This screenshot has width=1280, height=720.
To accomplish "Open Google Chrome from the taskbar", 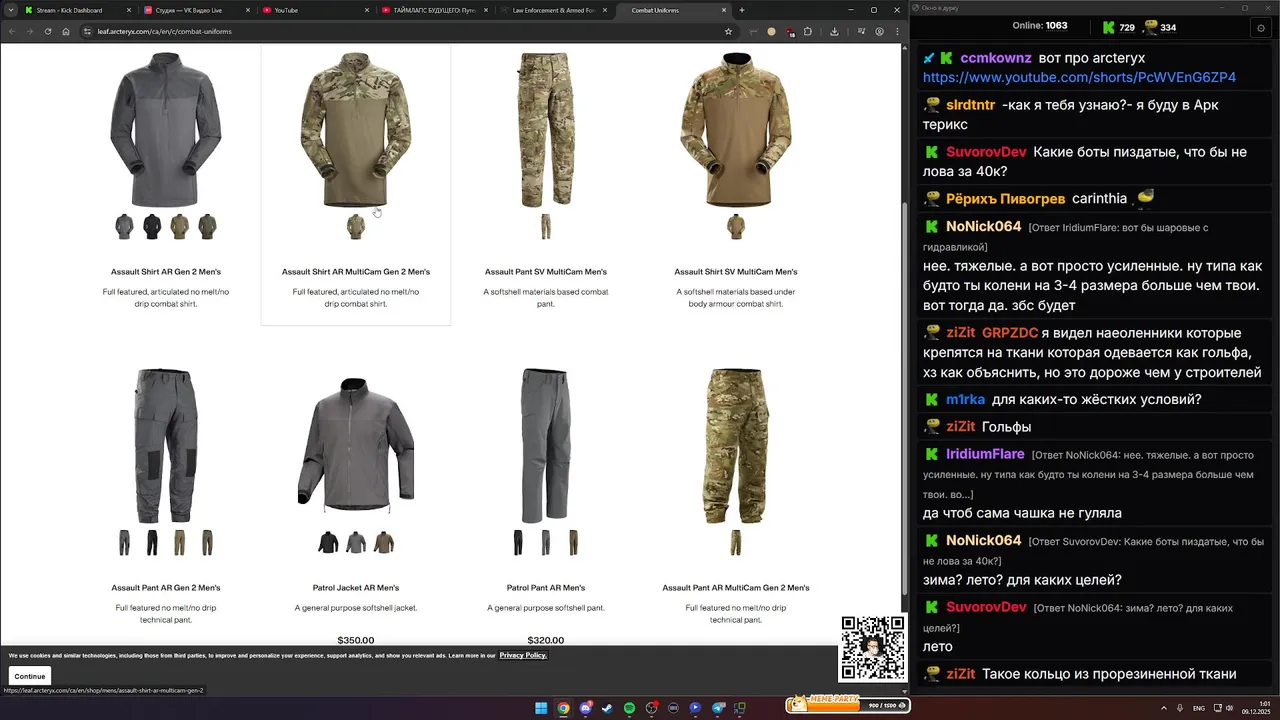I will pyautogui.click(x=563, y=708).
